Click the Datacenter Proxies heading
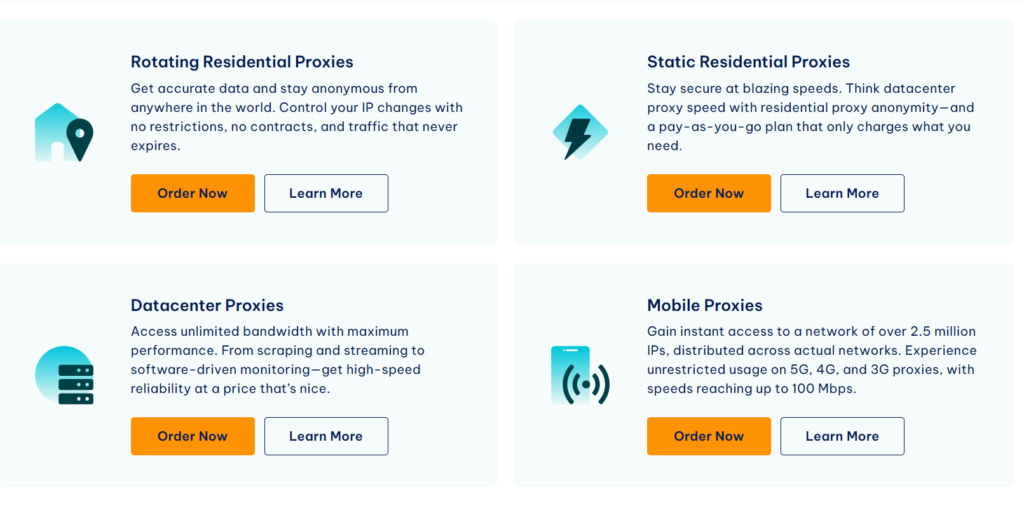 [x=207, y=305]
